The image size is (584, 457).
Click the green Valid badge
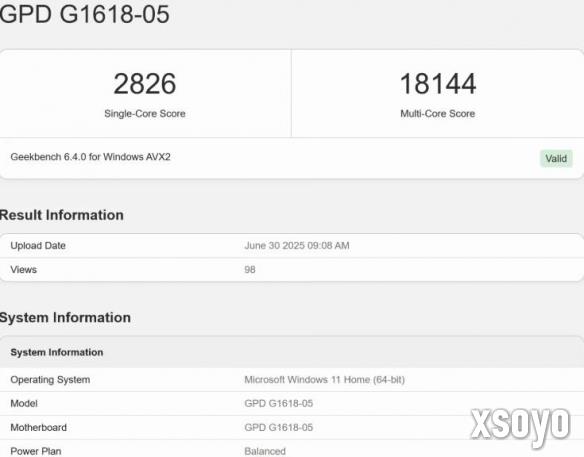(556, 159)
